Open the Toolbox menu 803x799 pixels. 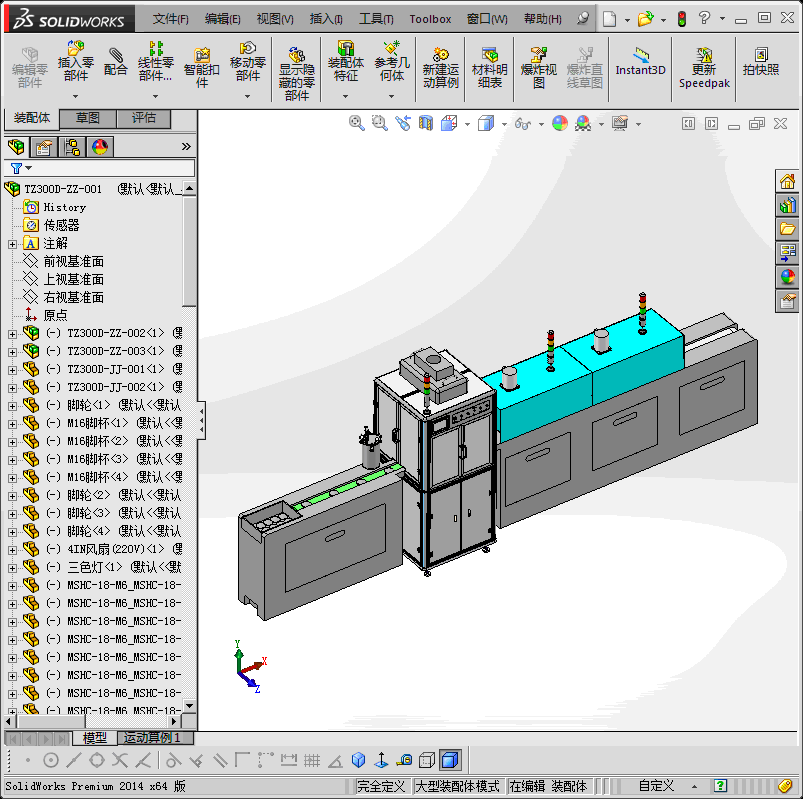(430, 19)
